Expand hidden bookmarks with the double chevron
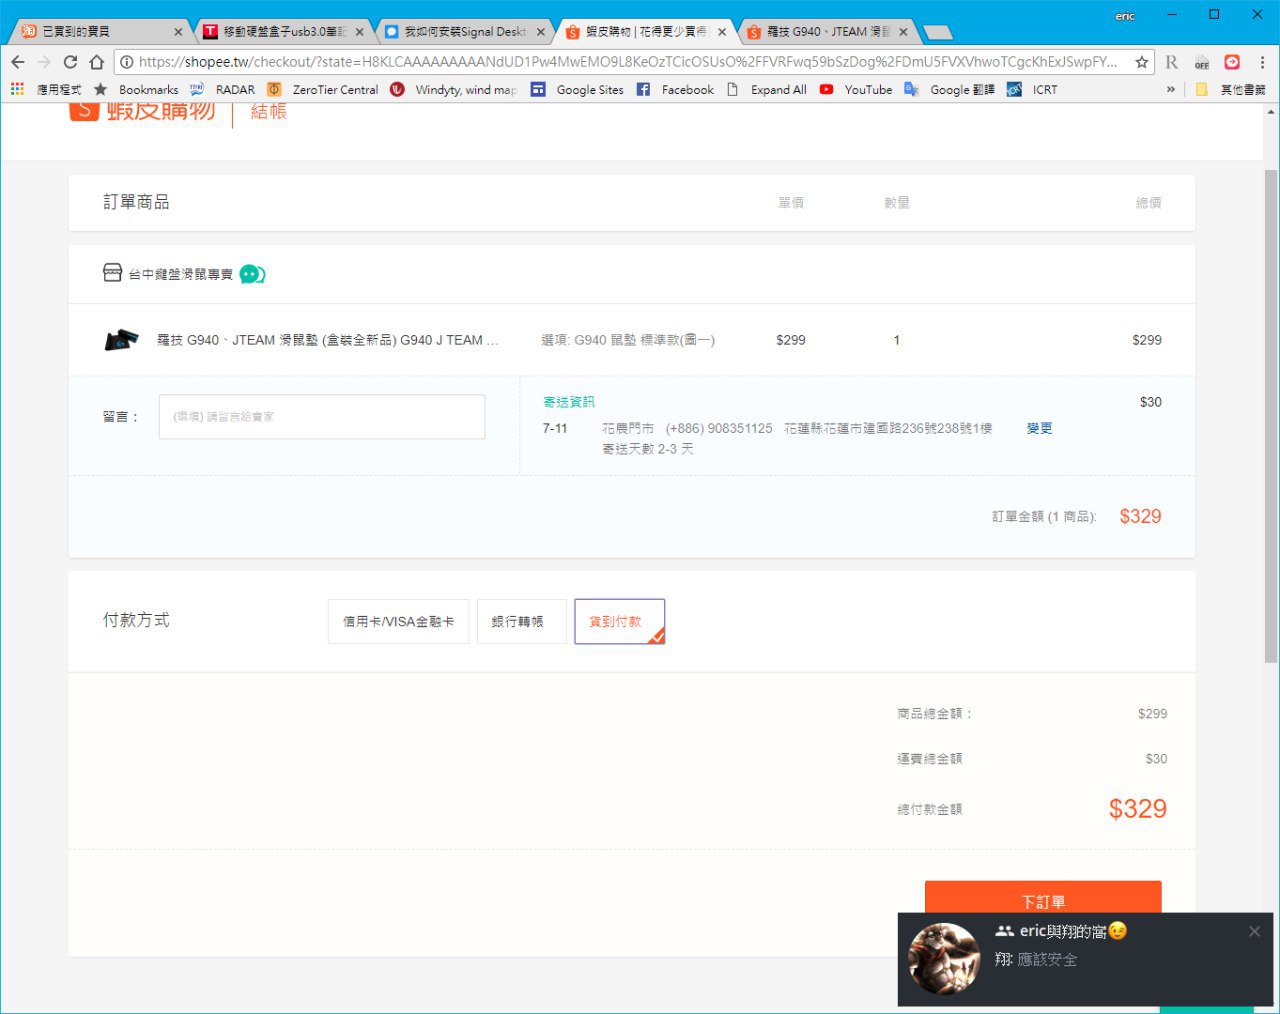This screenshot has width=1280, height=1014. (x=1171, y=89)
